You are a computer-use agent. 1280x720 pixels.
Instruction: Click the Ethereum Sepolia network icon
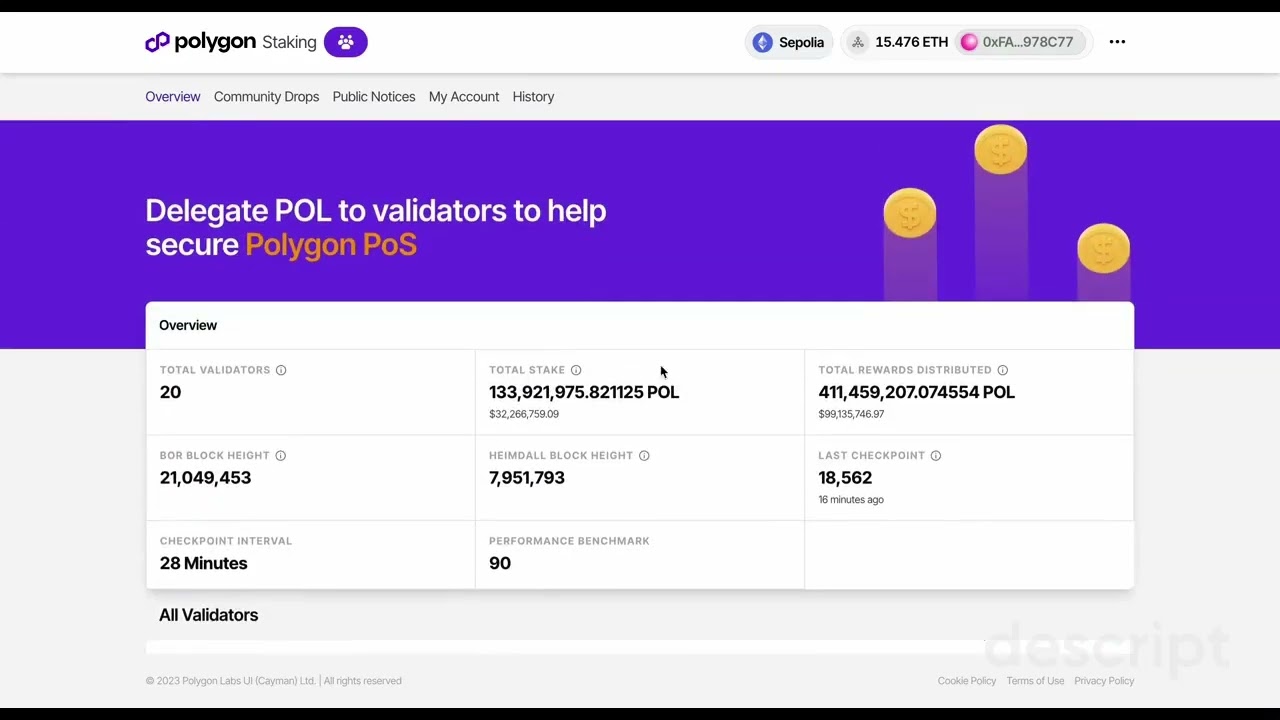763,42
